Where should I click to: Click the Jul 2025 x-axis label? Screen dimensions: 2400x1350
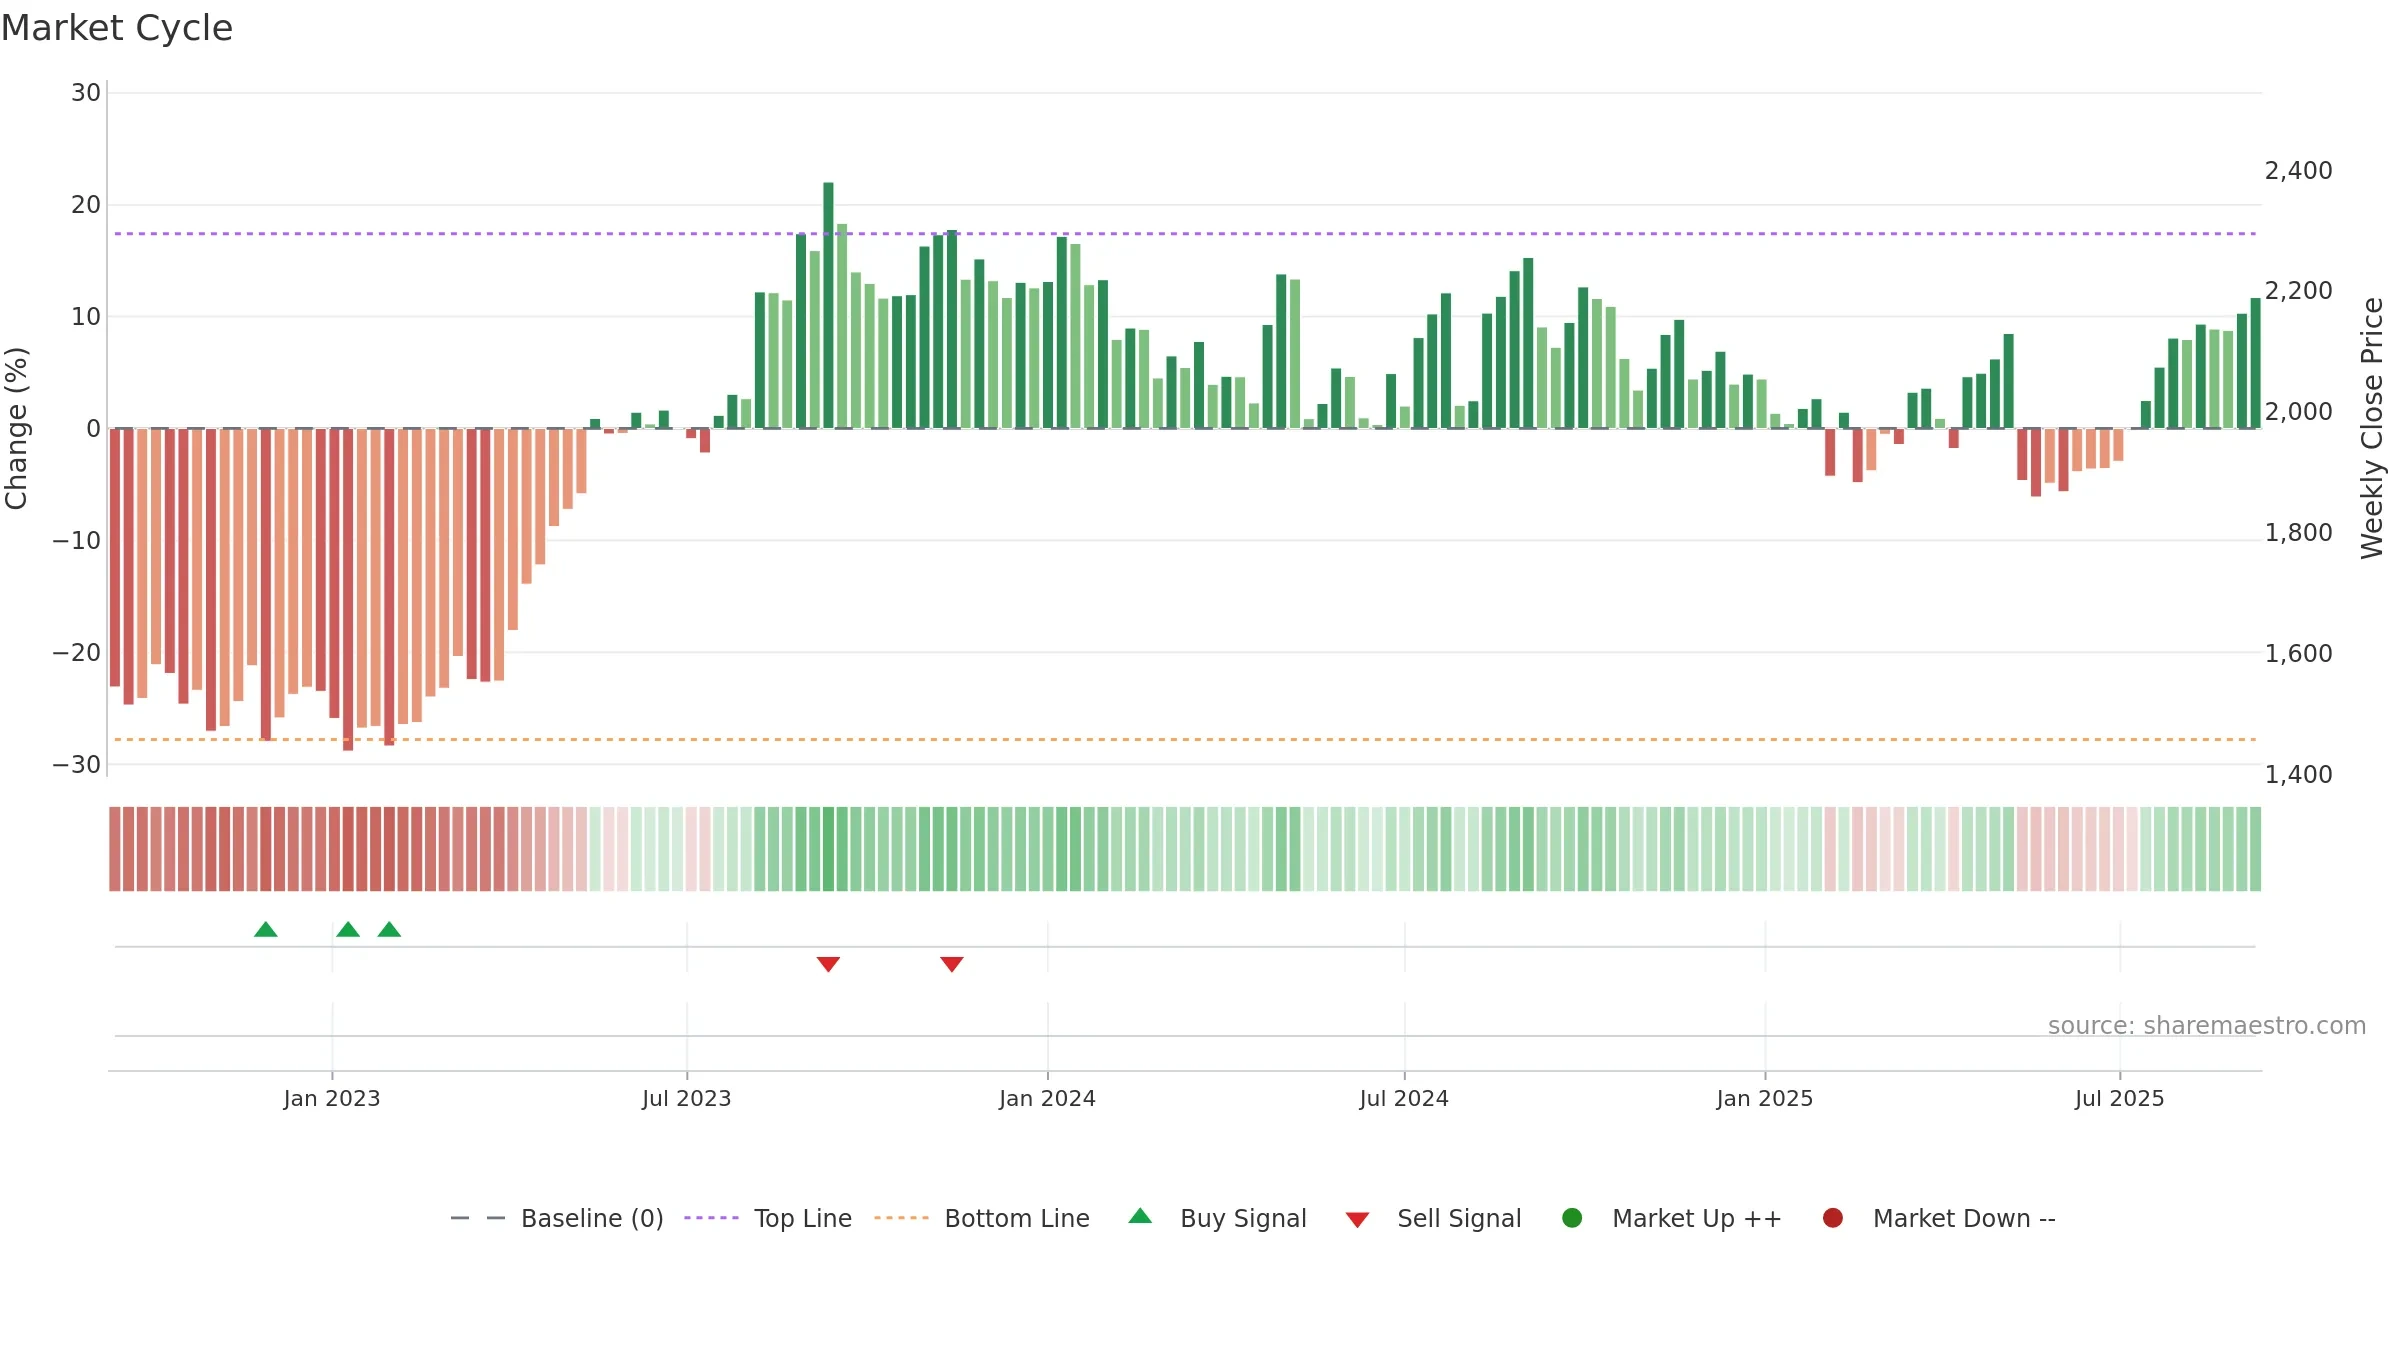2120,1098
